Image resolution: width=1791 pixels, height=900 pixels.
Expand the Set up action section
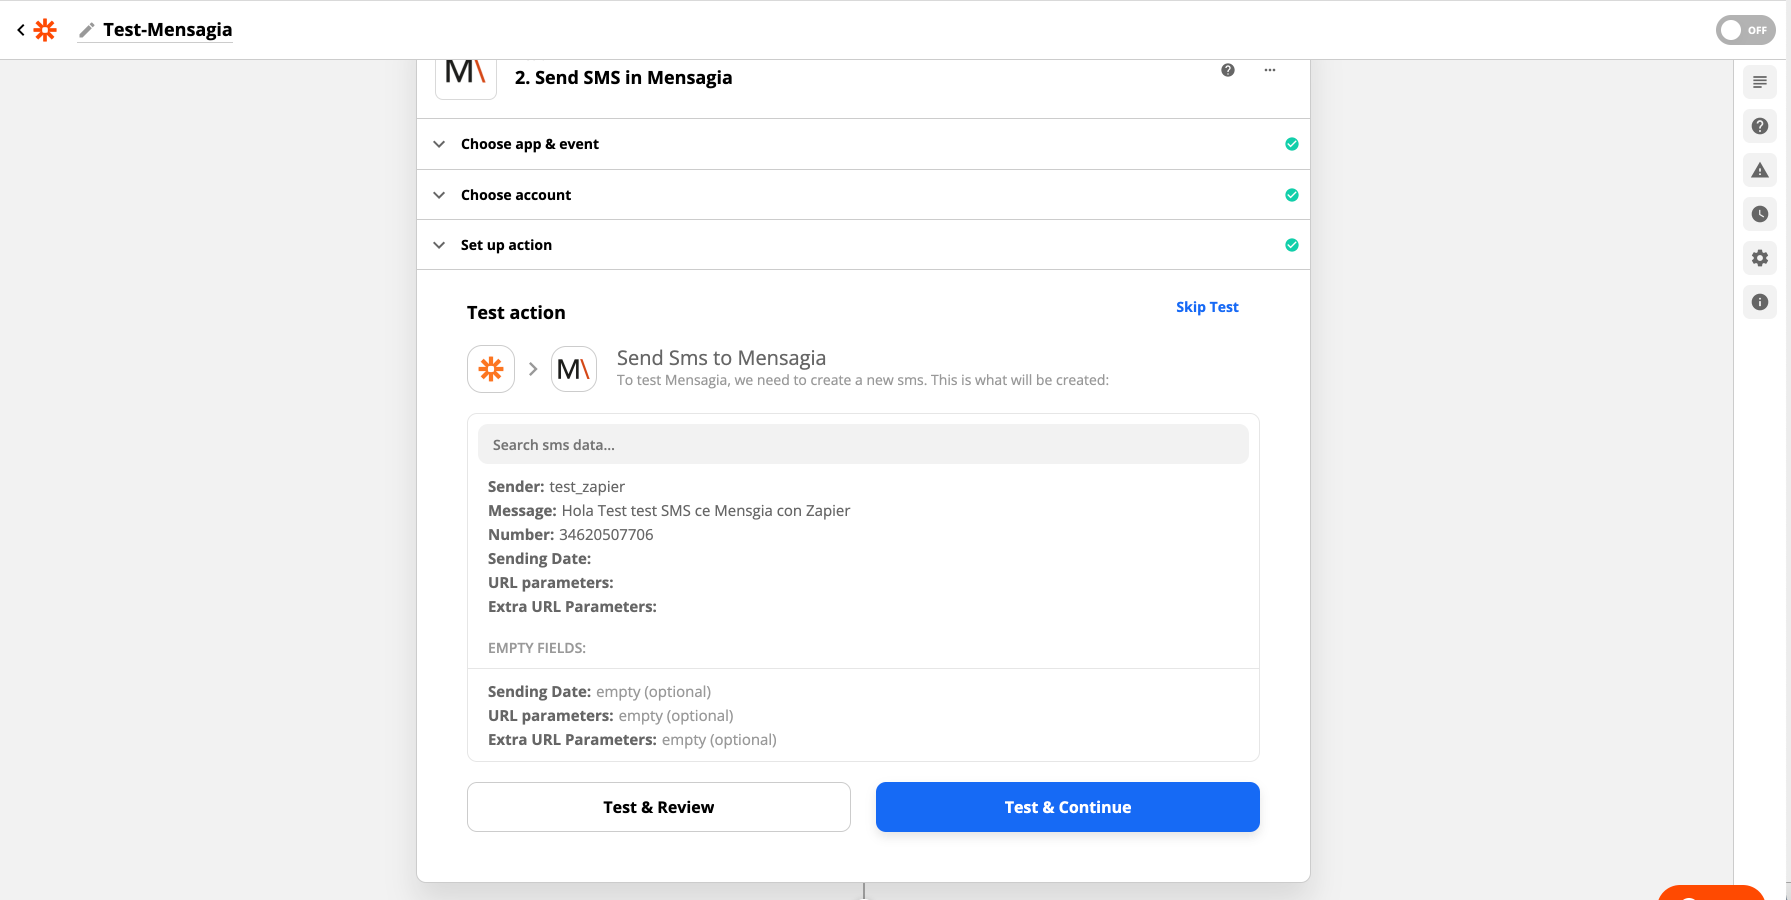click(x=506, y=245)
